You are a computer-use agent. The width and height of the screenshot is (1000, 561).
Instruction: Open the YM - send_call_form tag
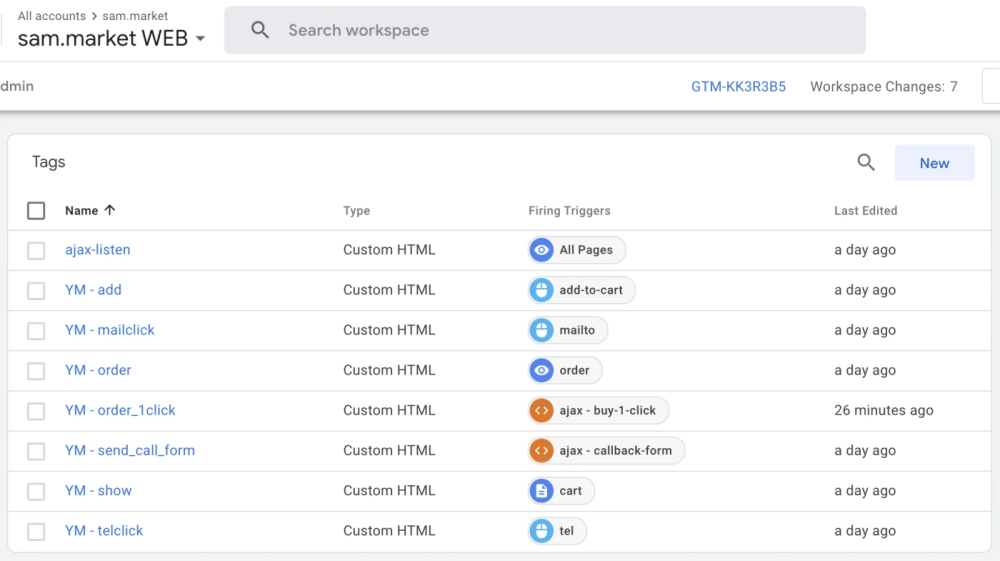point(130,451)
